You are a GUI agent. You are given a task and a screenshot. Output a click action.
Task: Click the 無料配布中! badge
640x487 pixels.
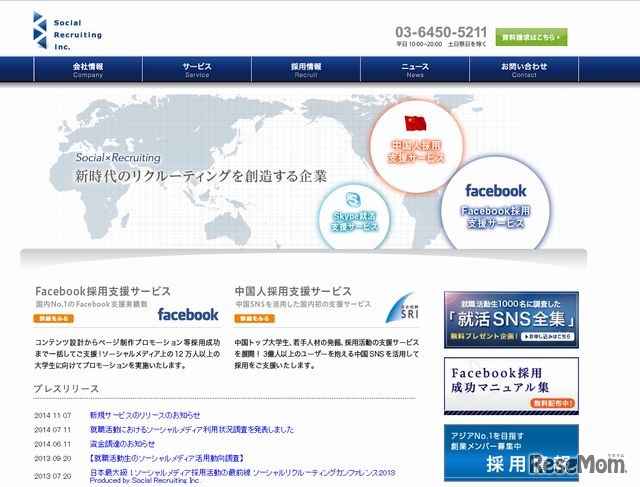click(x=552, y=403)
